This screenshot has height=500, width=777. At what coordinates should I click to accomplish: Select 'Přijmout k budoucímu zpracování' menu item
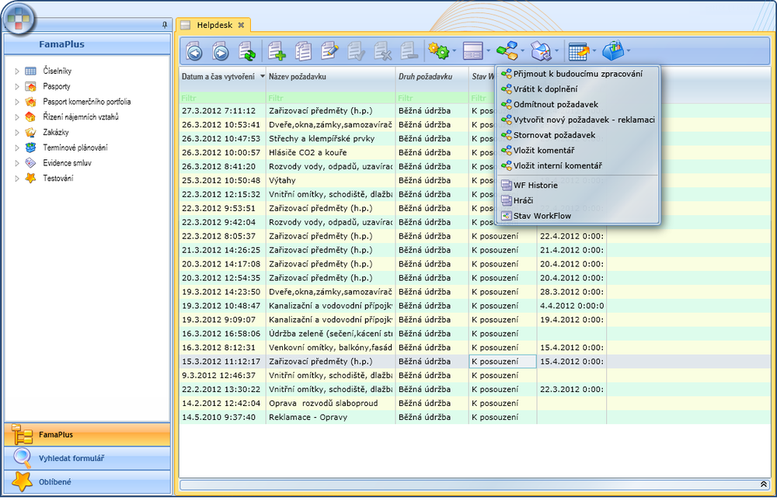(578, 73)
